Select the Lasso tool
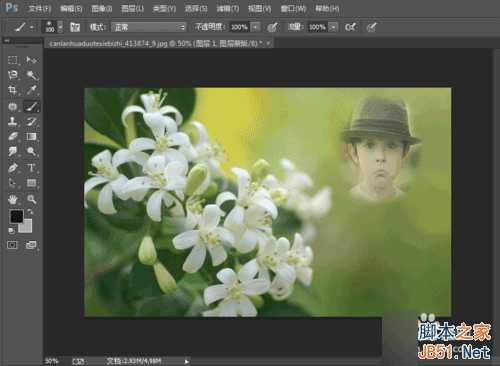The image size is (500, 366). [13, 75]
